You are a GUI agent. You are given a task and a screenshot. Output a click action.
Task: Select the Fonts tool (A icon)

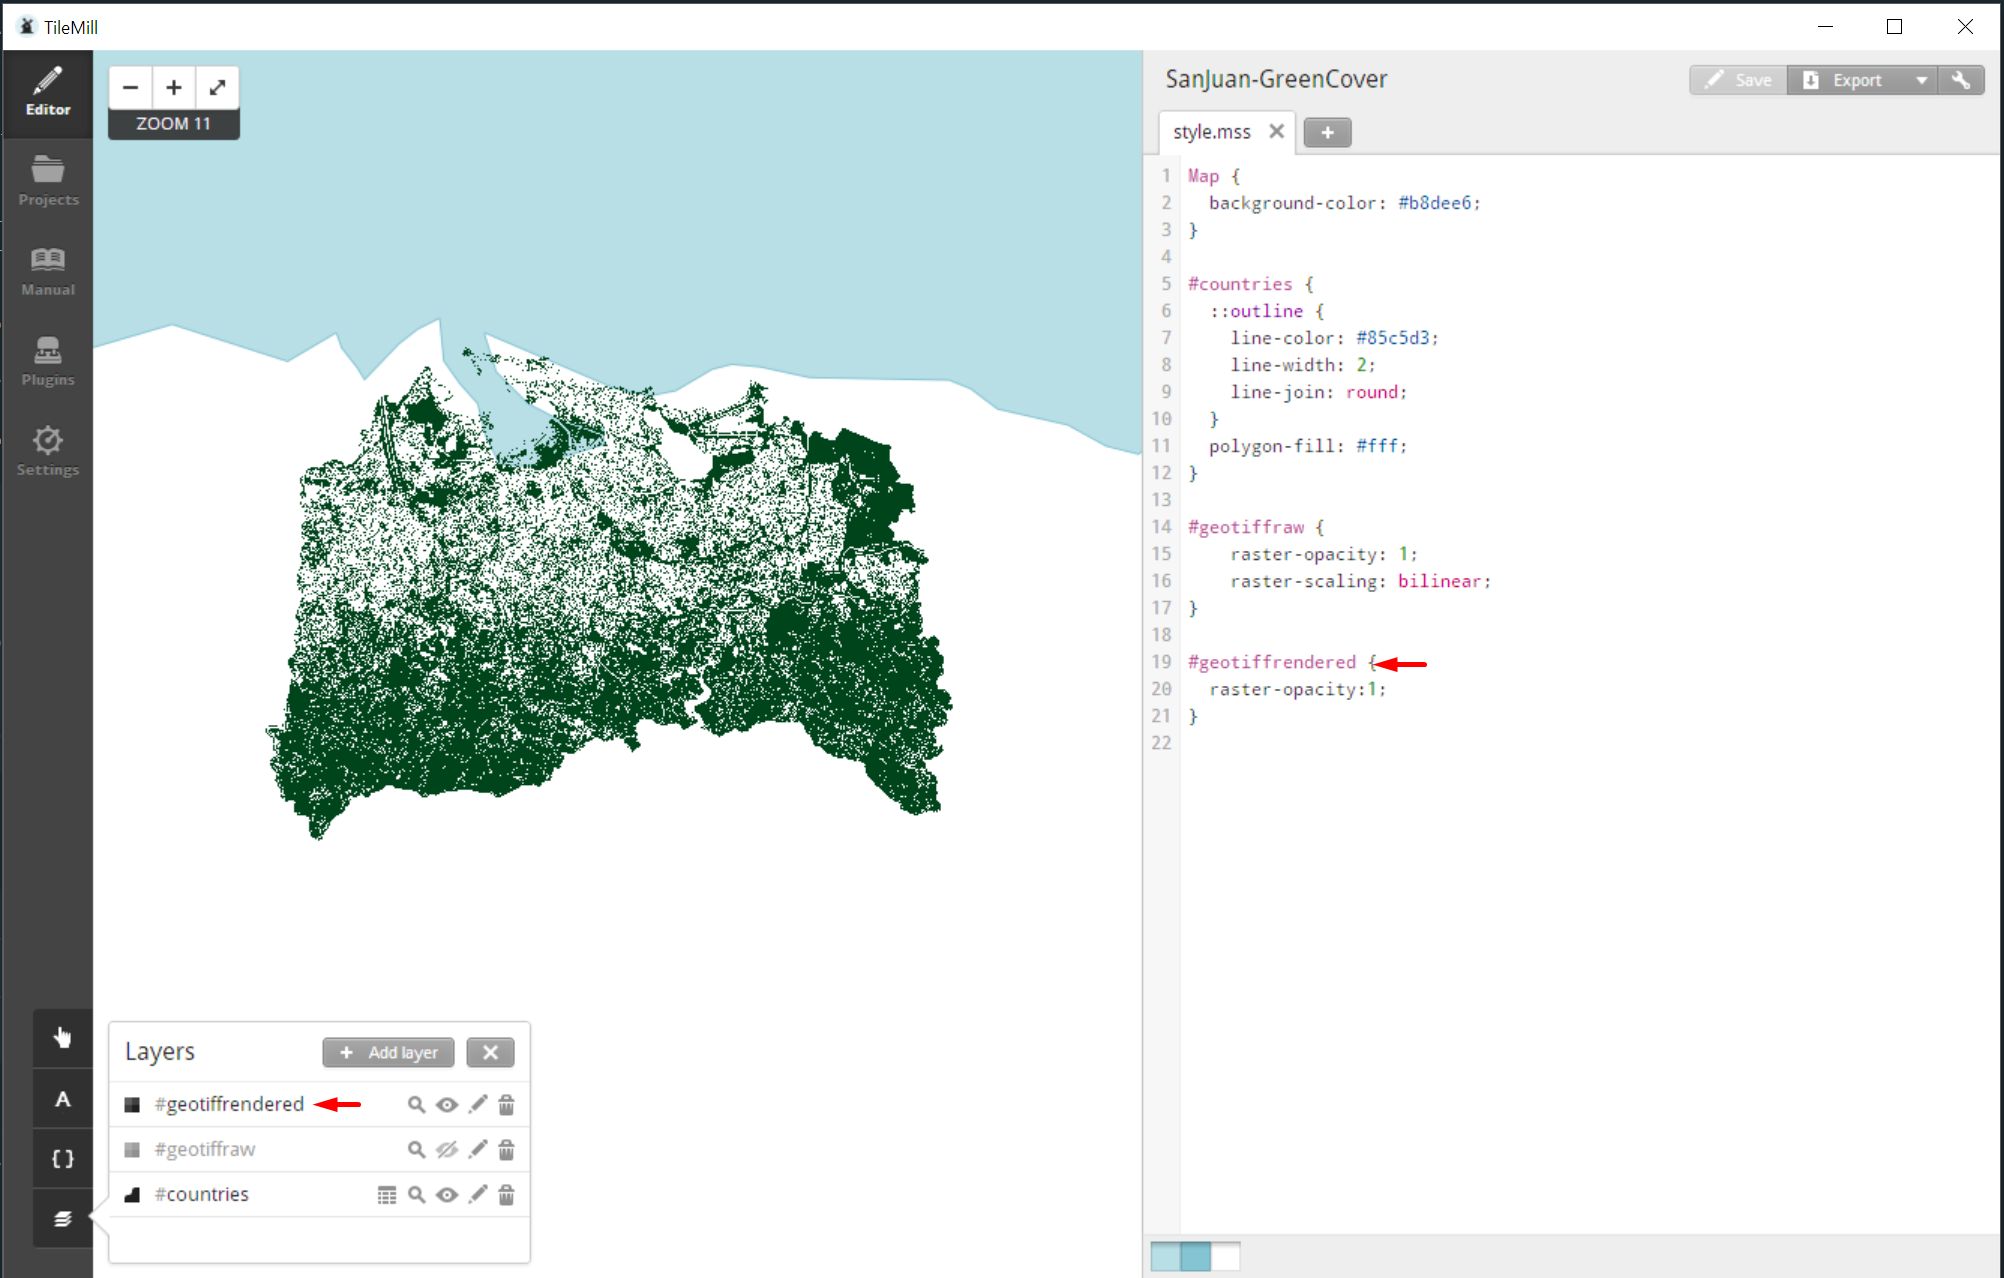pyautogui.click(x=62, y=1099)
